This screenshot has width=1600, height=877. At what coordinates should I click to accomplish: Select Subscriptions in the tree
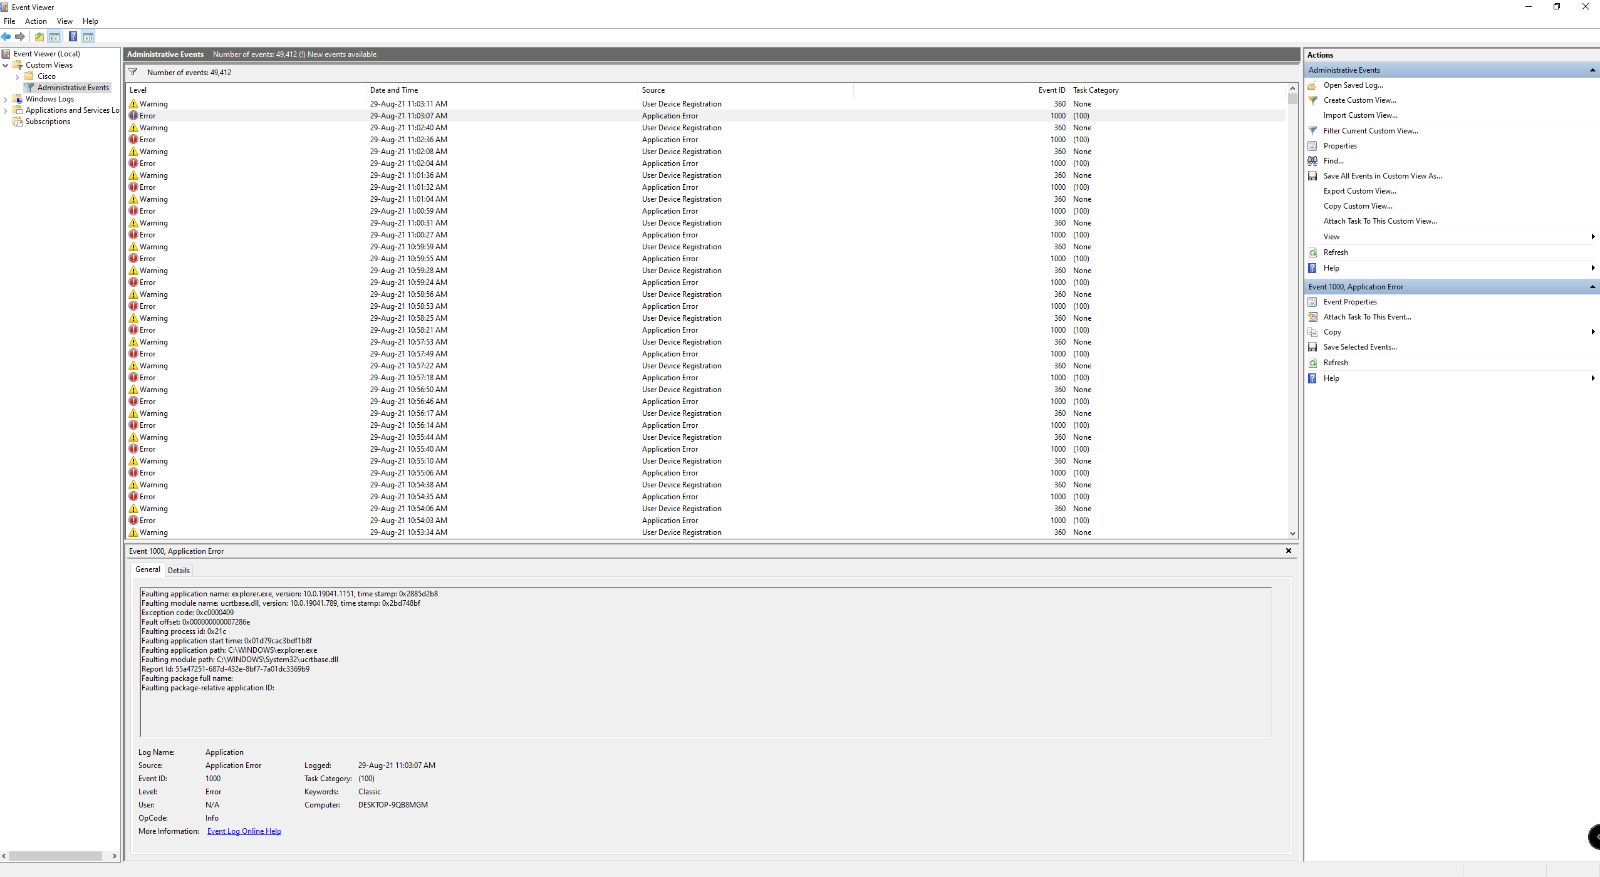coord(48,121)
